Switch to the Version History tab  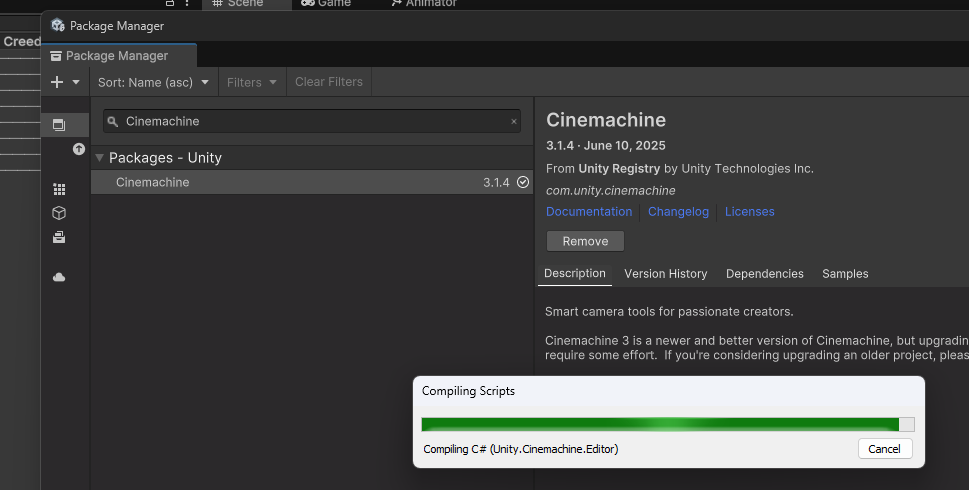click(x=666, y=274)
